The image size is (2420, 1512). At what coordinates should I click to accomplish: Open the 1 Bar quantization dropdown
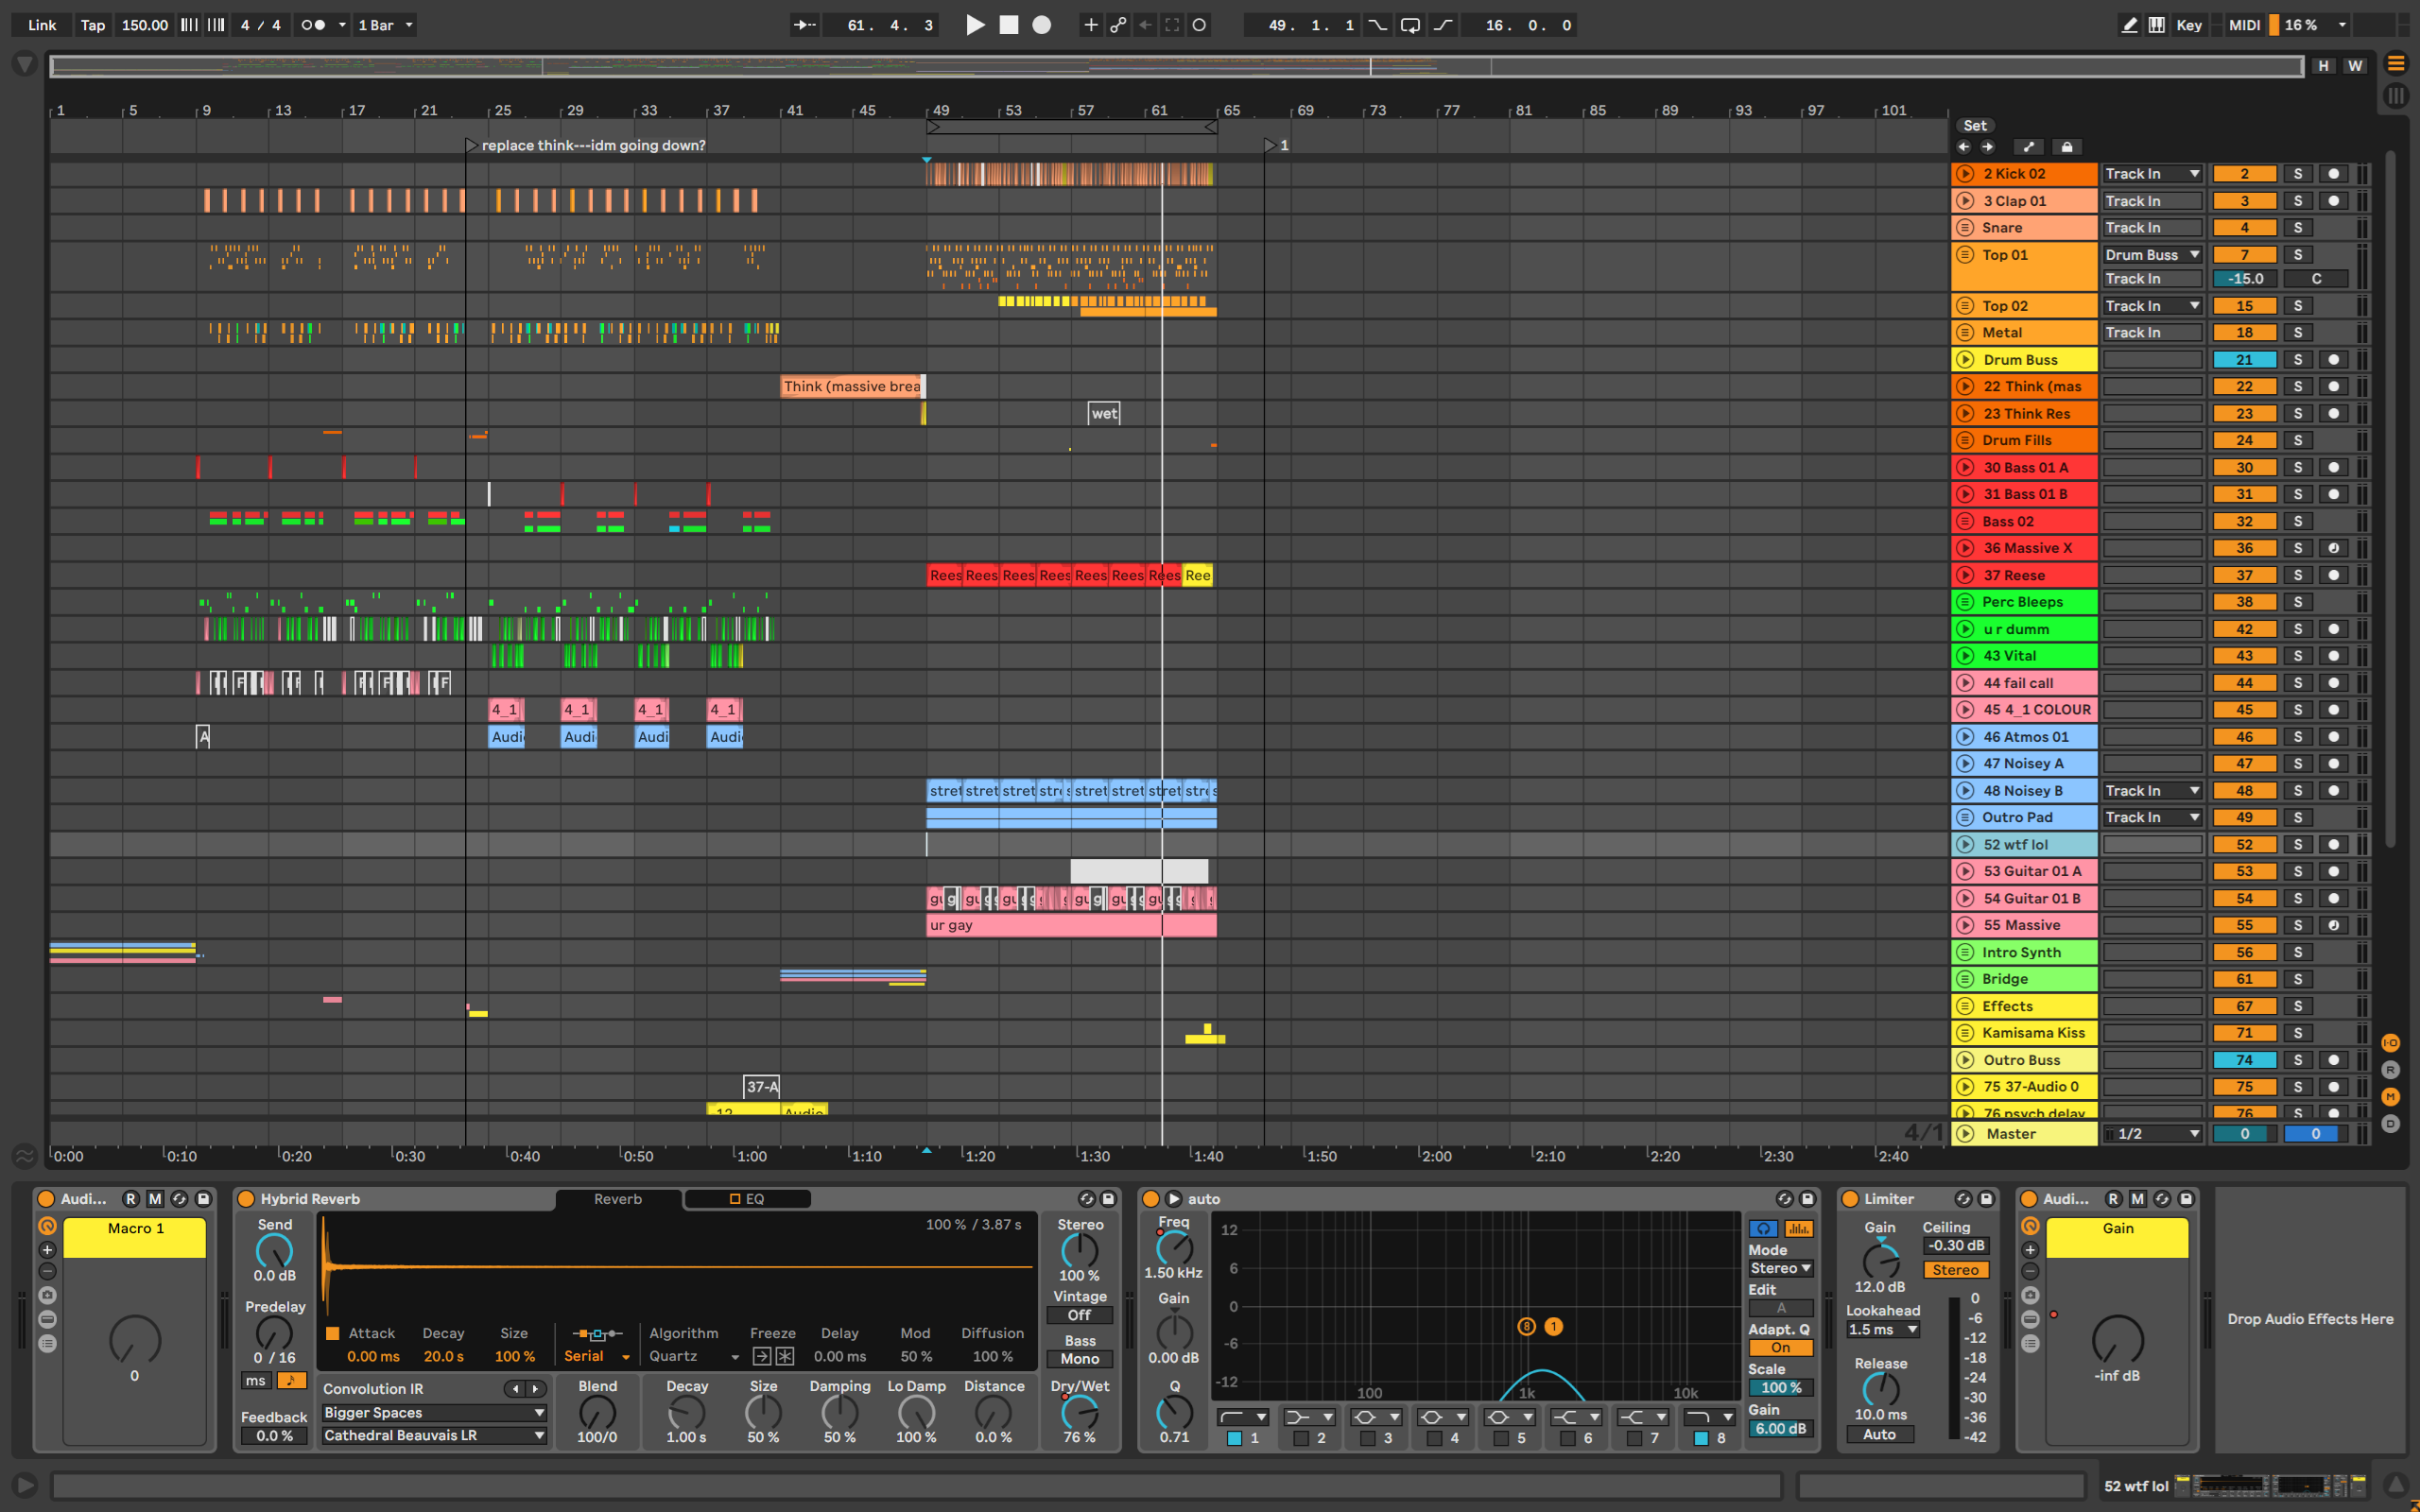(x=385, y=25)
